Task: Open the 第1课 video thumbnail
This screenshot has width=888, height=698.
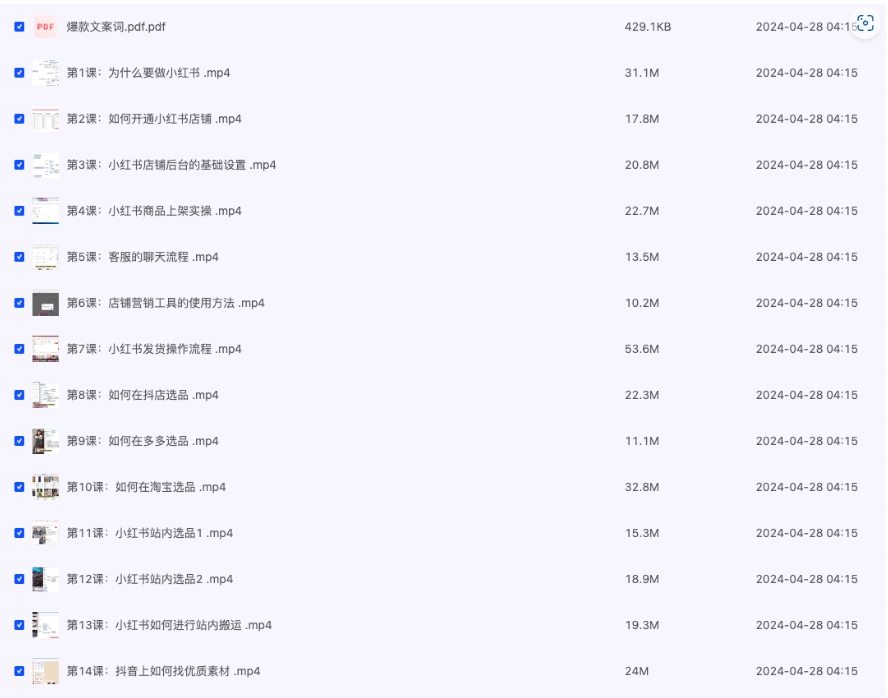Action: pos(45,73)
